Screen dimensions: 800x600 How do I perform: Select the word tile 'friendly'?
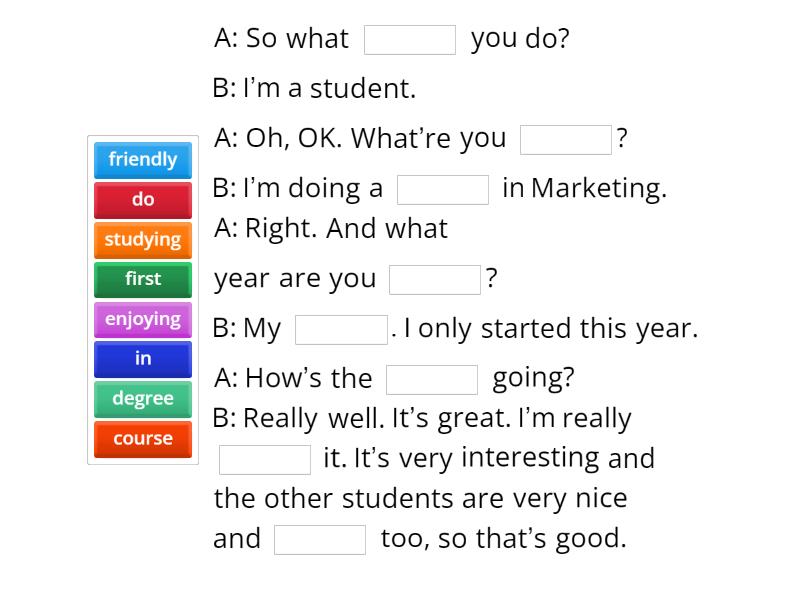pyautogui.click(x=142, y=160)
